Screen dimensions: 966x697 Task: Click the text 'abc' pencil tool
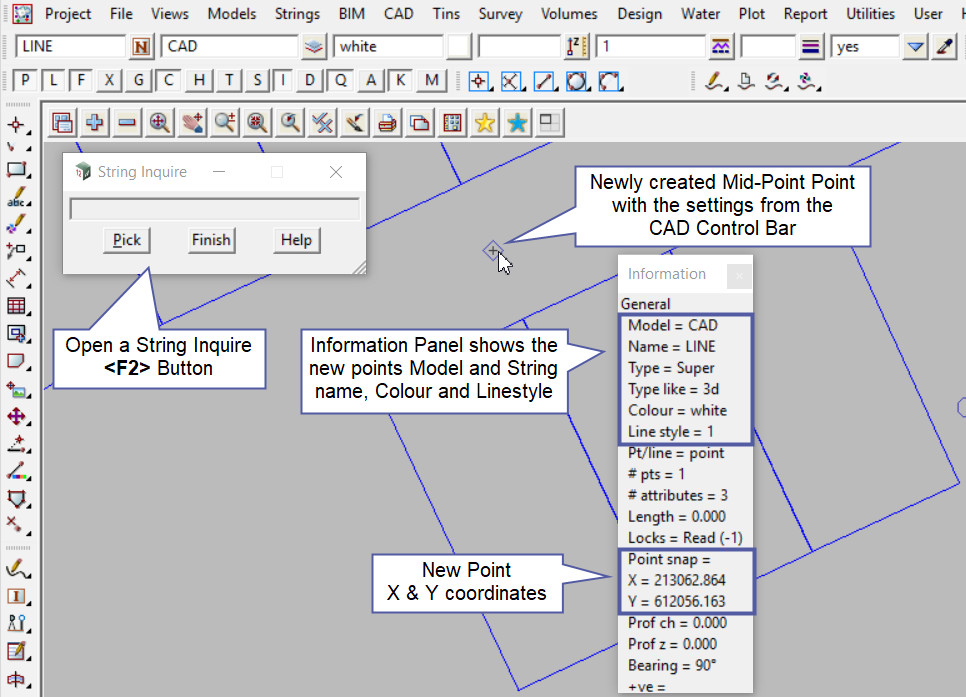pos(16,197)
